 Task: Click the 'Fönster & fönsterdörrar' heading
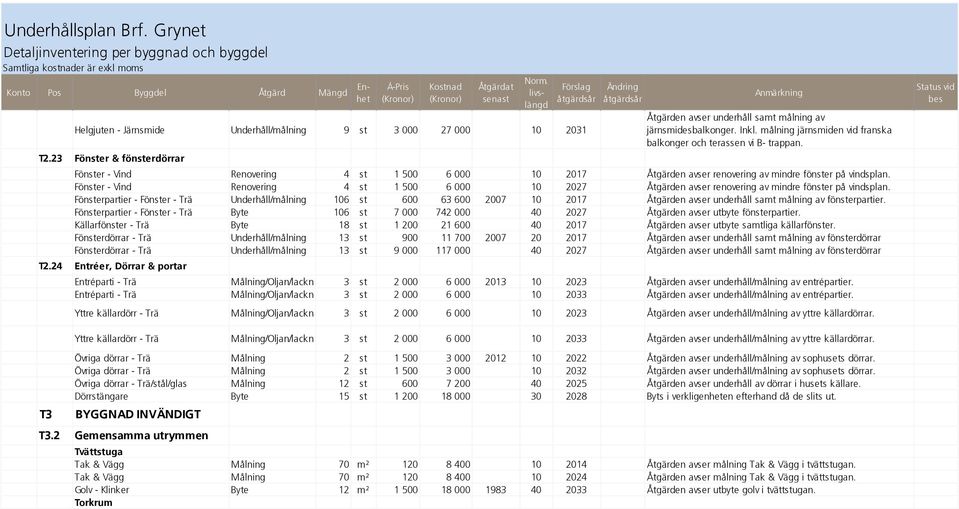pyautogui.click(x=130, y=158)
